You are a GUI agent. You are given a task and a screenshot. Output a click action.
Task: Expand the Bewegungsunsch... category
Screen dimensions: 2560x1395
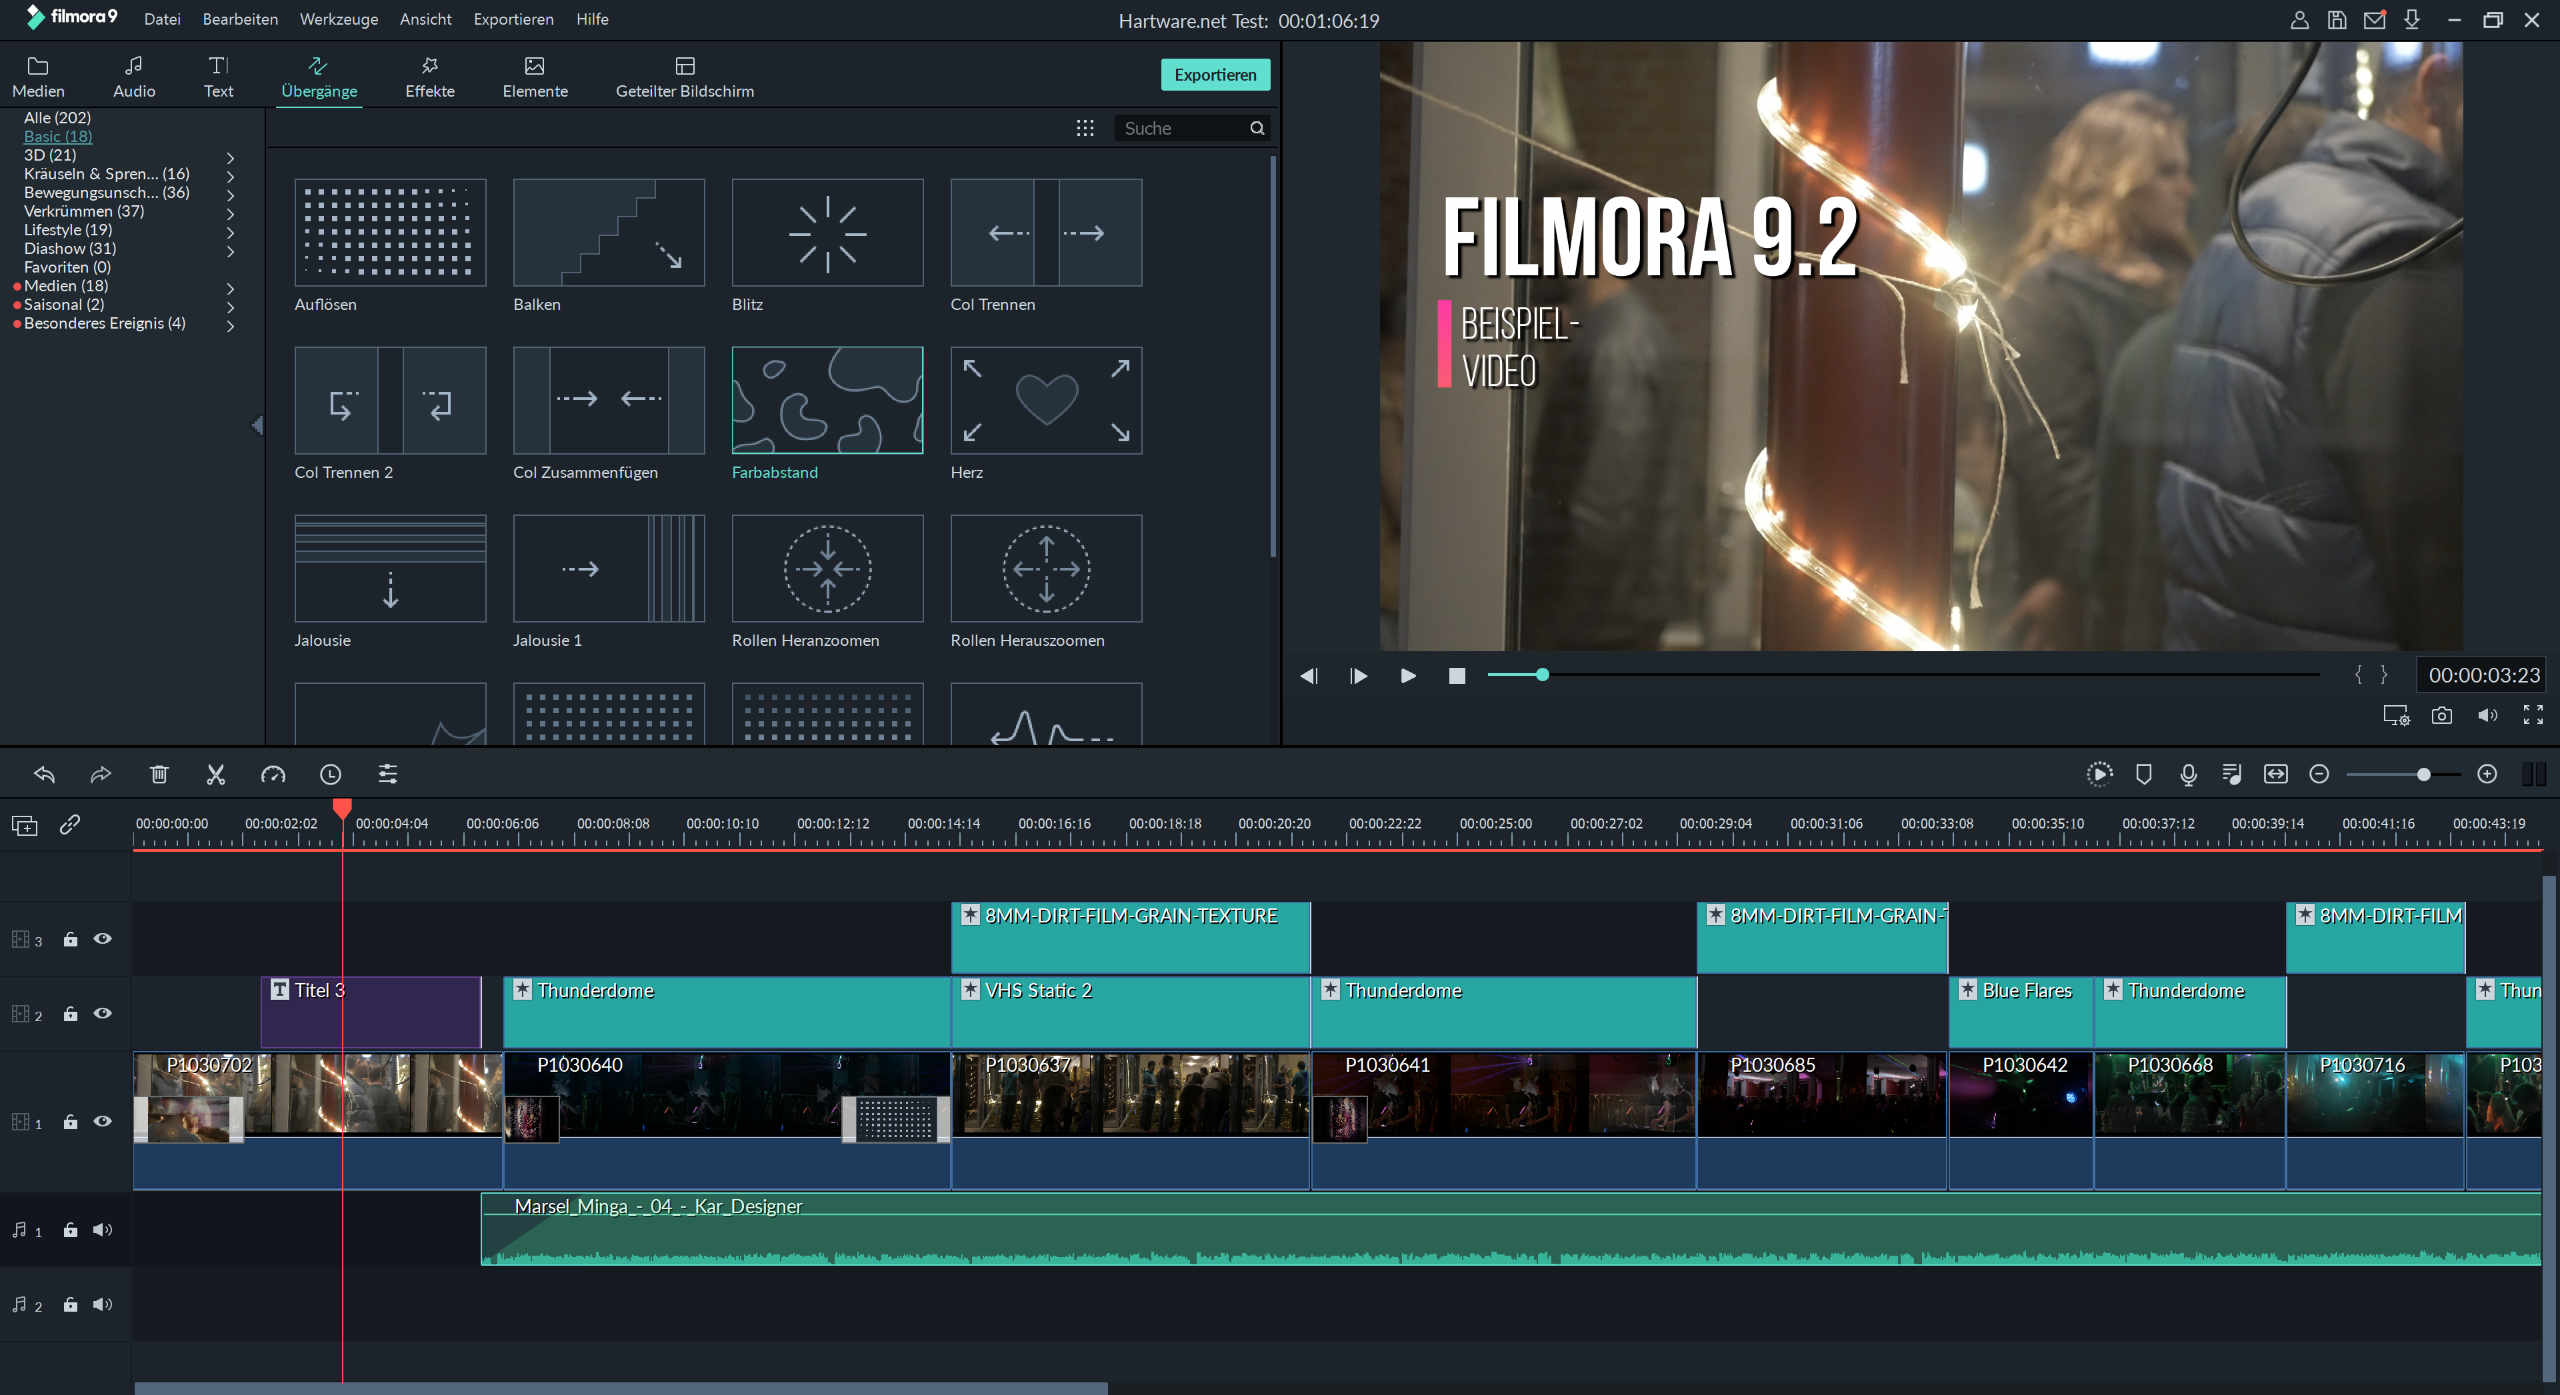pos(230,195)
